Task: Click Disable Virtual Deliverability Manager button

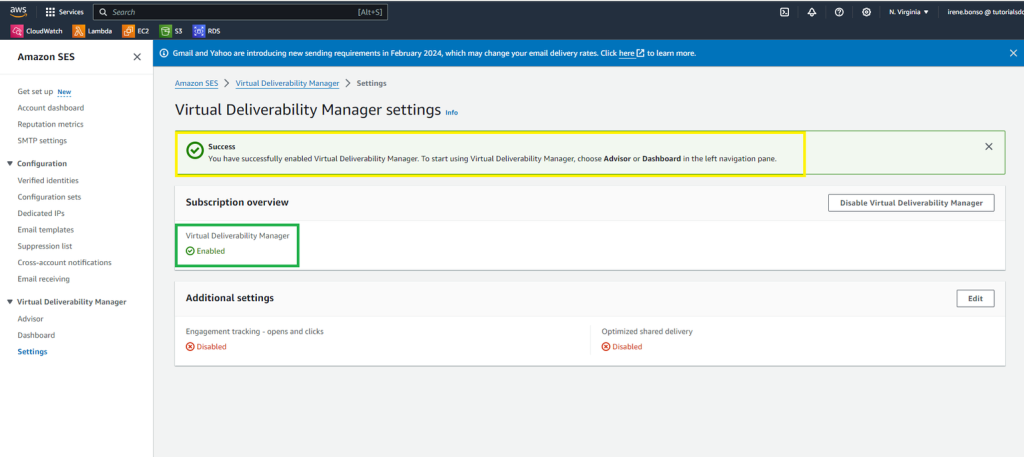Action: tap(911, 203)
